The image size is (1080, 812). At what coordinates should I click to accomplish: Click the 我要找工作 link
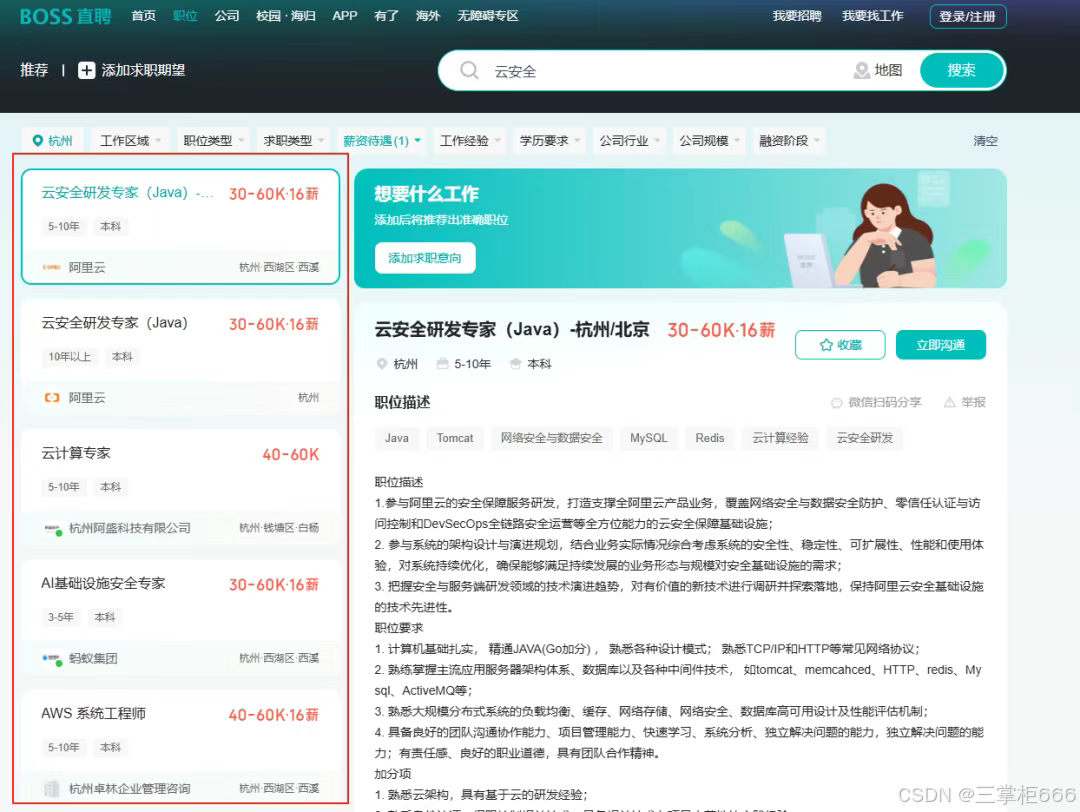[873, 16]
